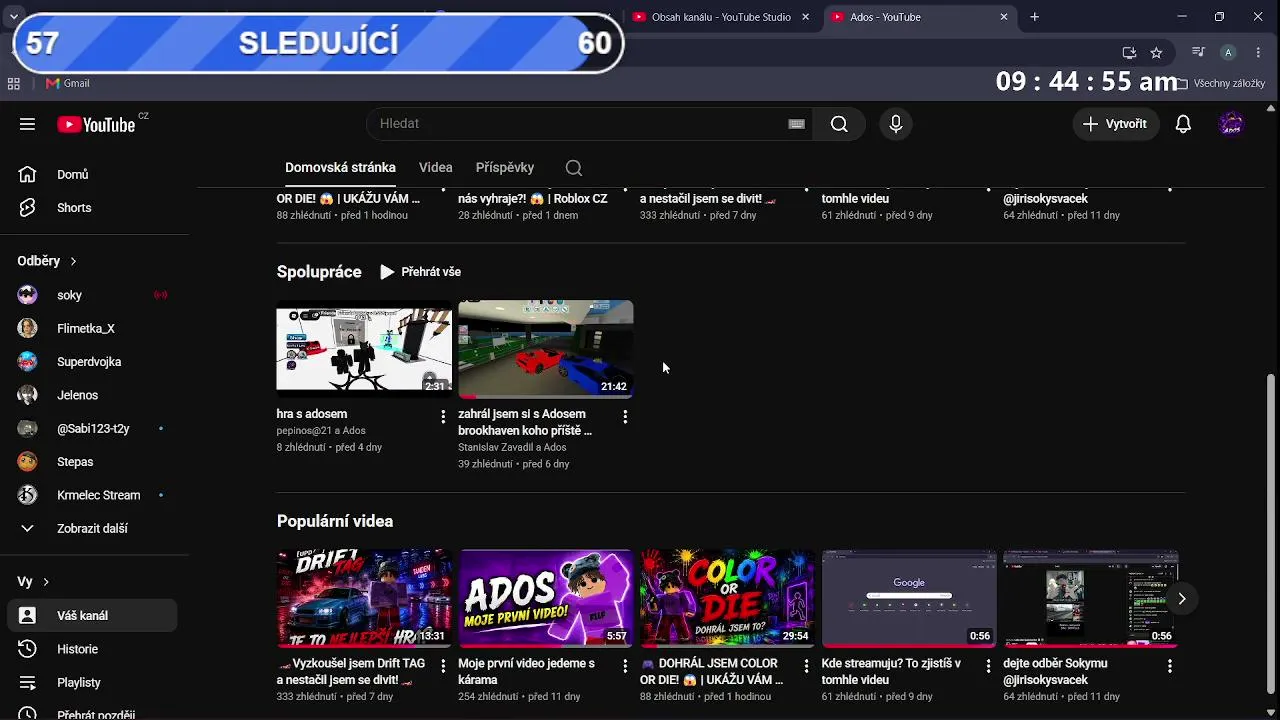Open the 'hra s adosem' video title
The width and height of the screenshot is (1280, 720).
click(x=312, y=414)
